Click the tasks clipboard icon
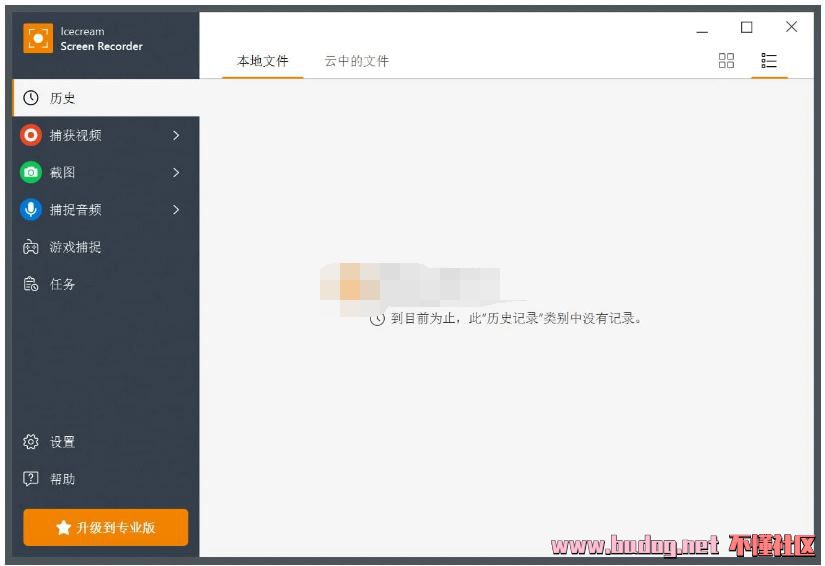Screen dimensions: 825x566 tap(31, 284)
